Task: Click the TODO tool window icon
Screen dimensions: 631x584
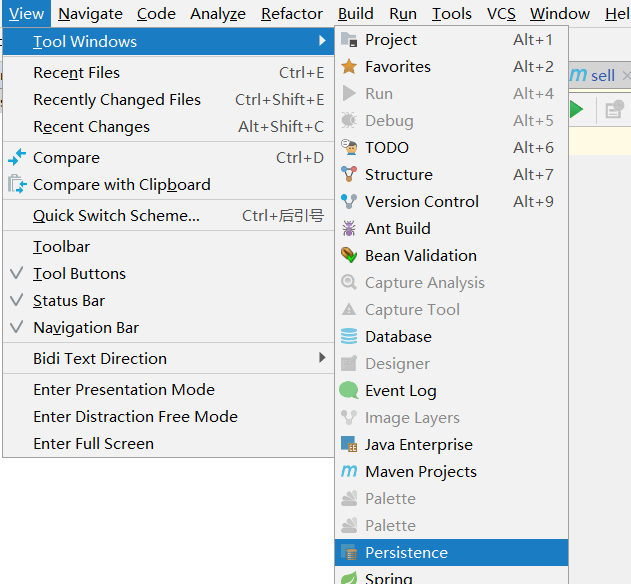Action: (x=349, y=148)
